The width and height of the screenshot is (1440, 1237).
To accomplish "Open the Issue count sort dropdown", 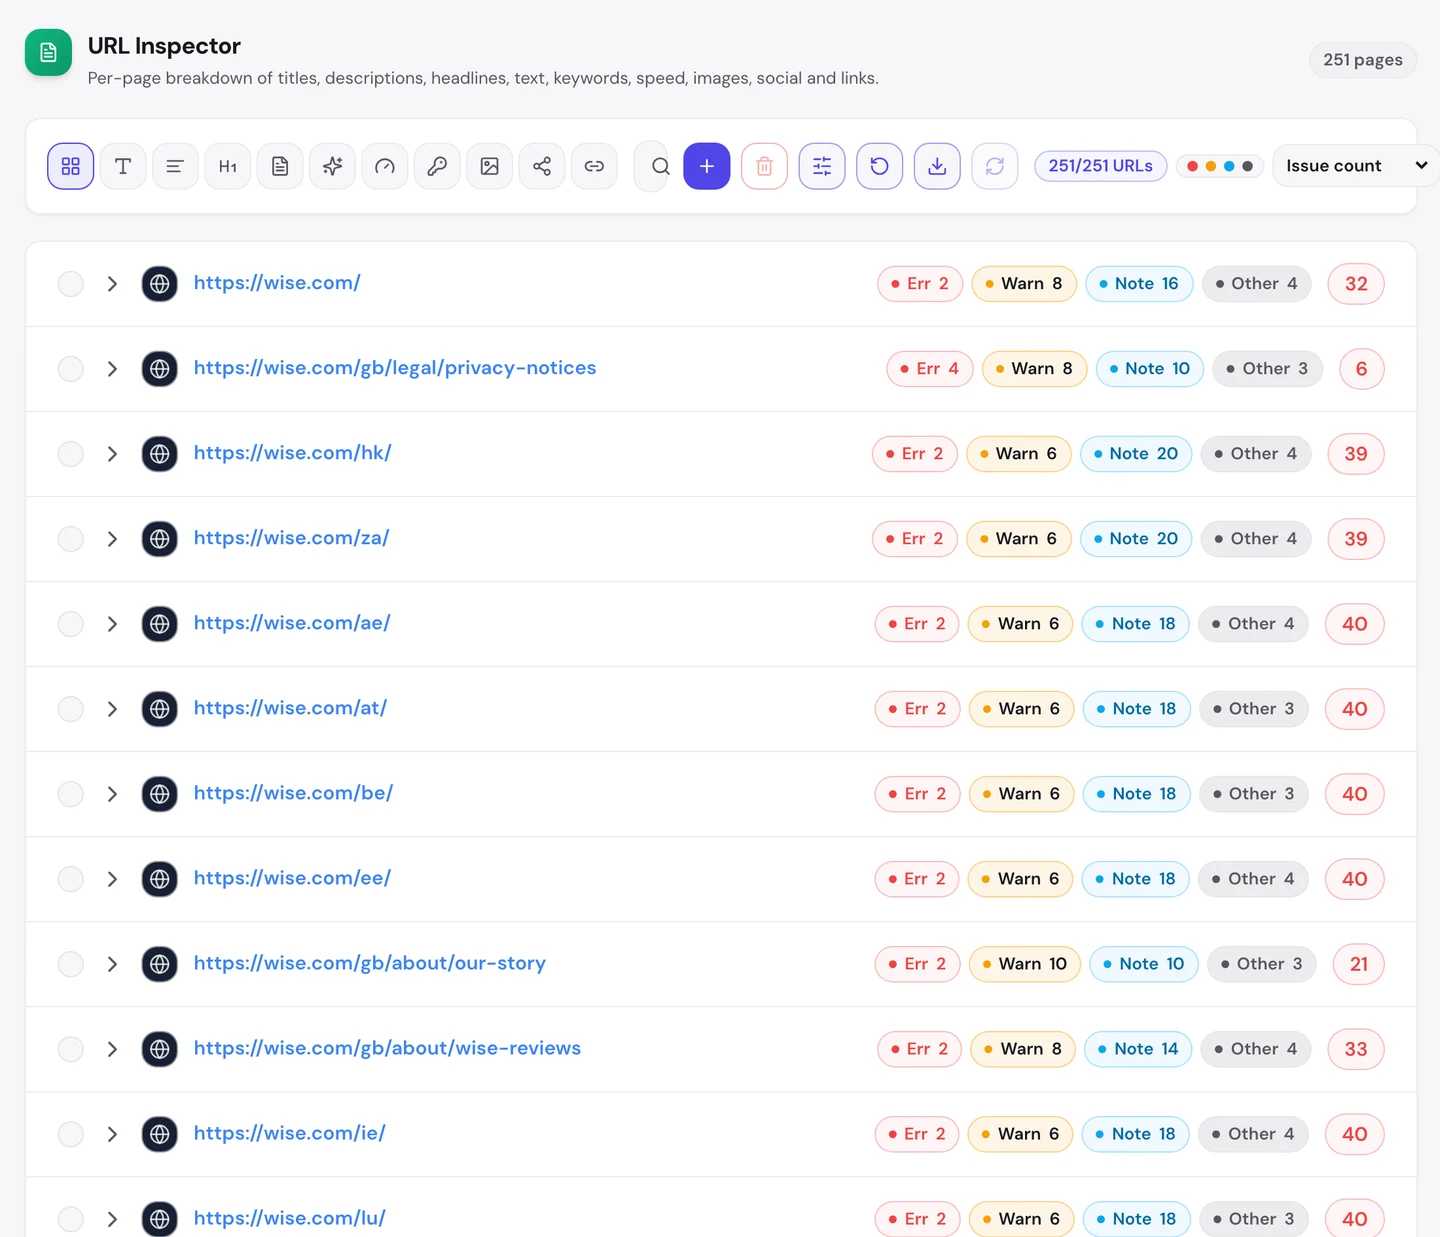I will [x=1355, y=166].
